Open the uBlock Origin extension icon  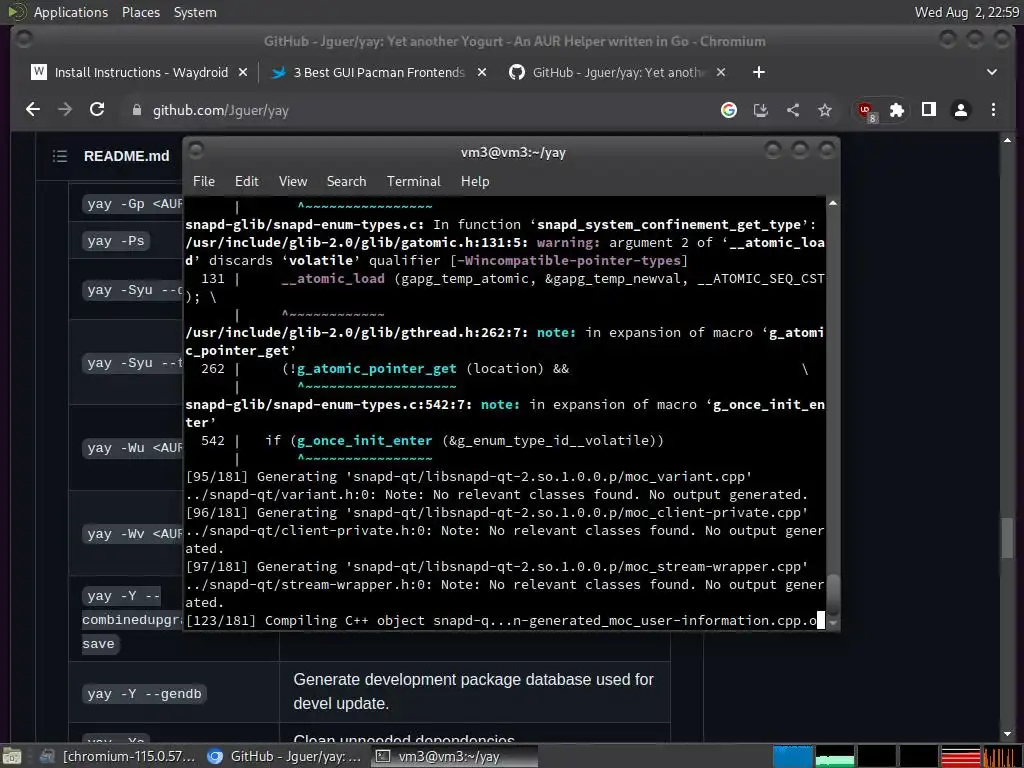point(866,111)
